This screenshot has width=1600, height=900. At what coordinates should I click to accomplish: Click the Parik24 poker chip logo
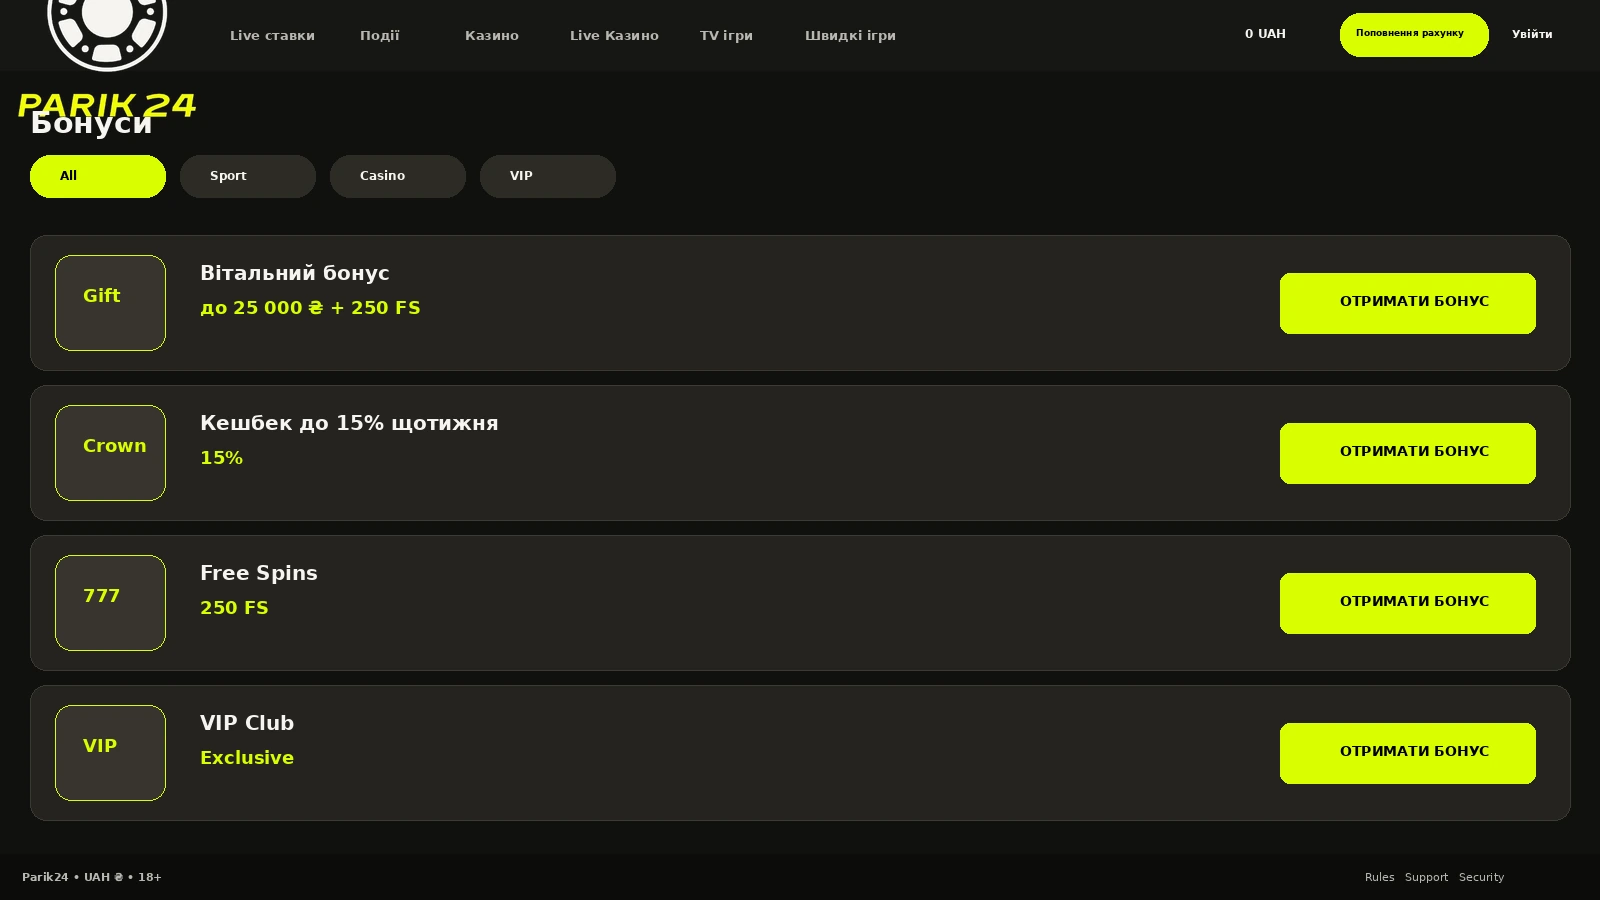107,58
